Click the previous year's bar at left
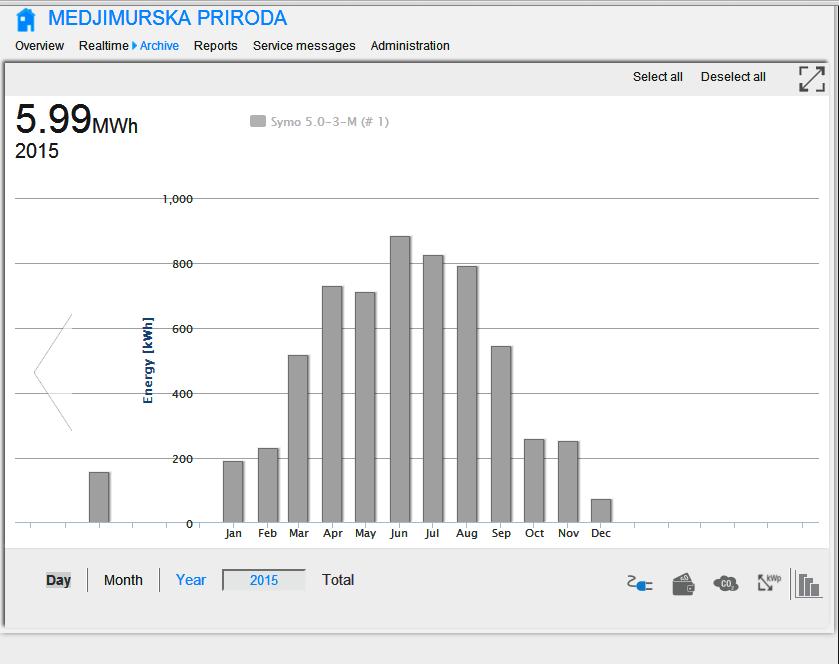Image resolution: width=839 pixels, height=664 pixels. (99, 497)
